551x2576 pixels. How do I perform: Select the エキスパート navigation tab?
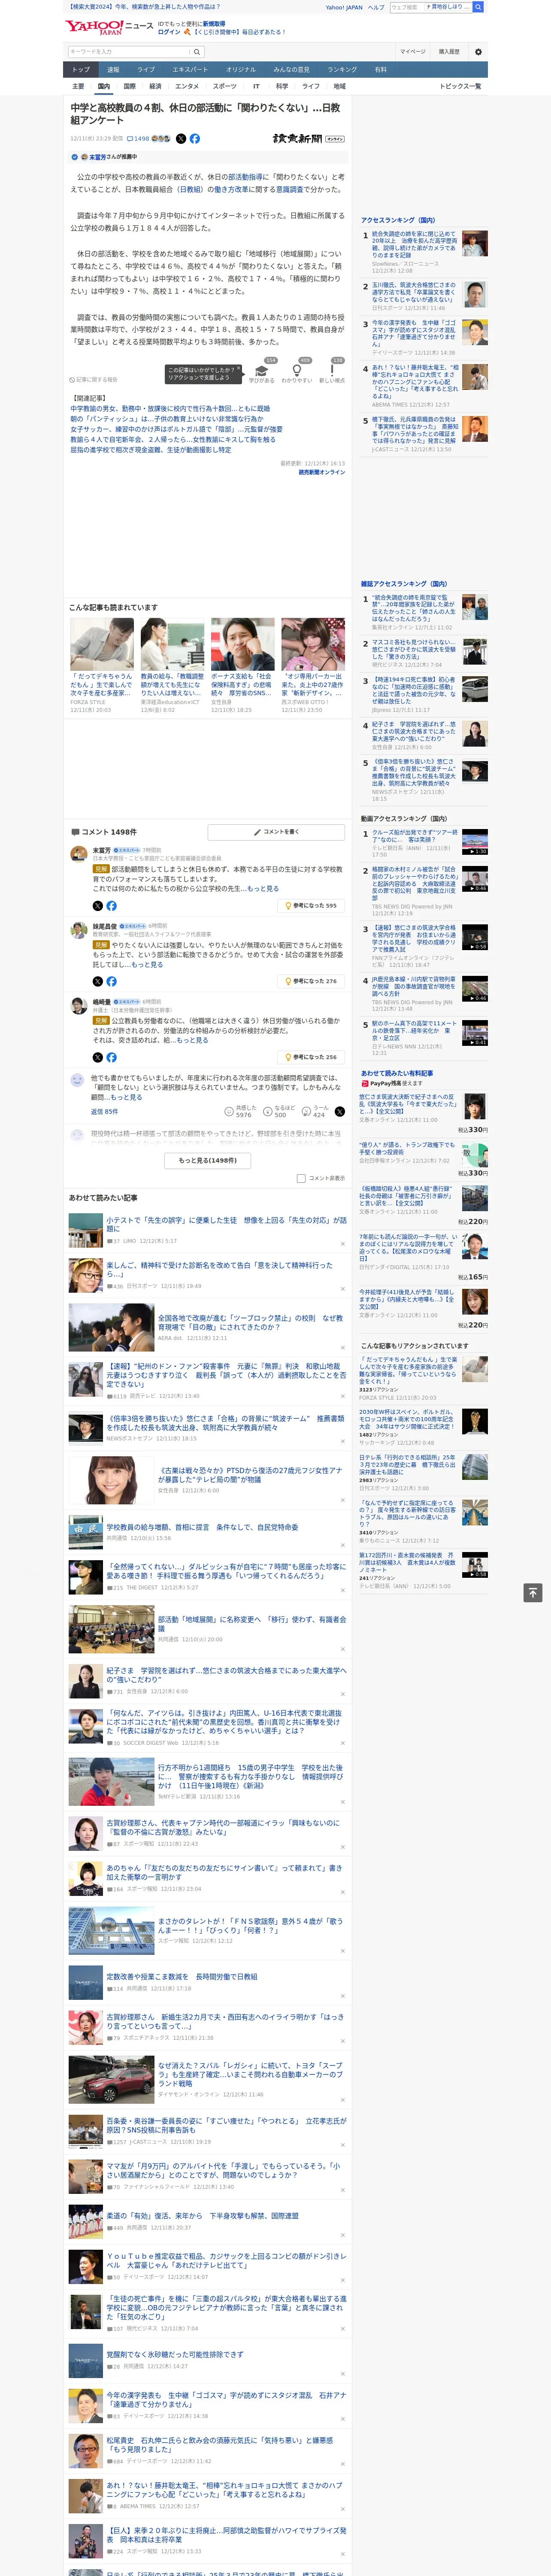(x=190, y=69)
